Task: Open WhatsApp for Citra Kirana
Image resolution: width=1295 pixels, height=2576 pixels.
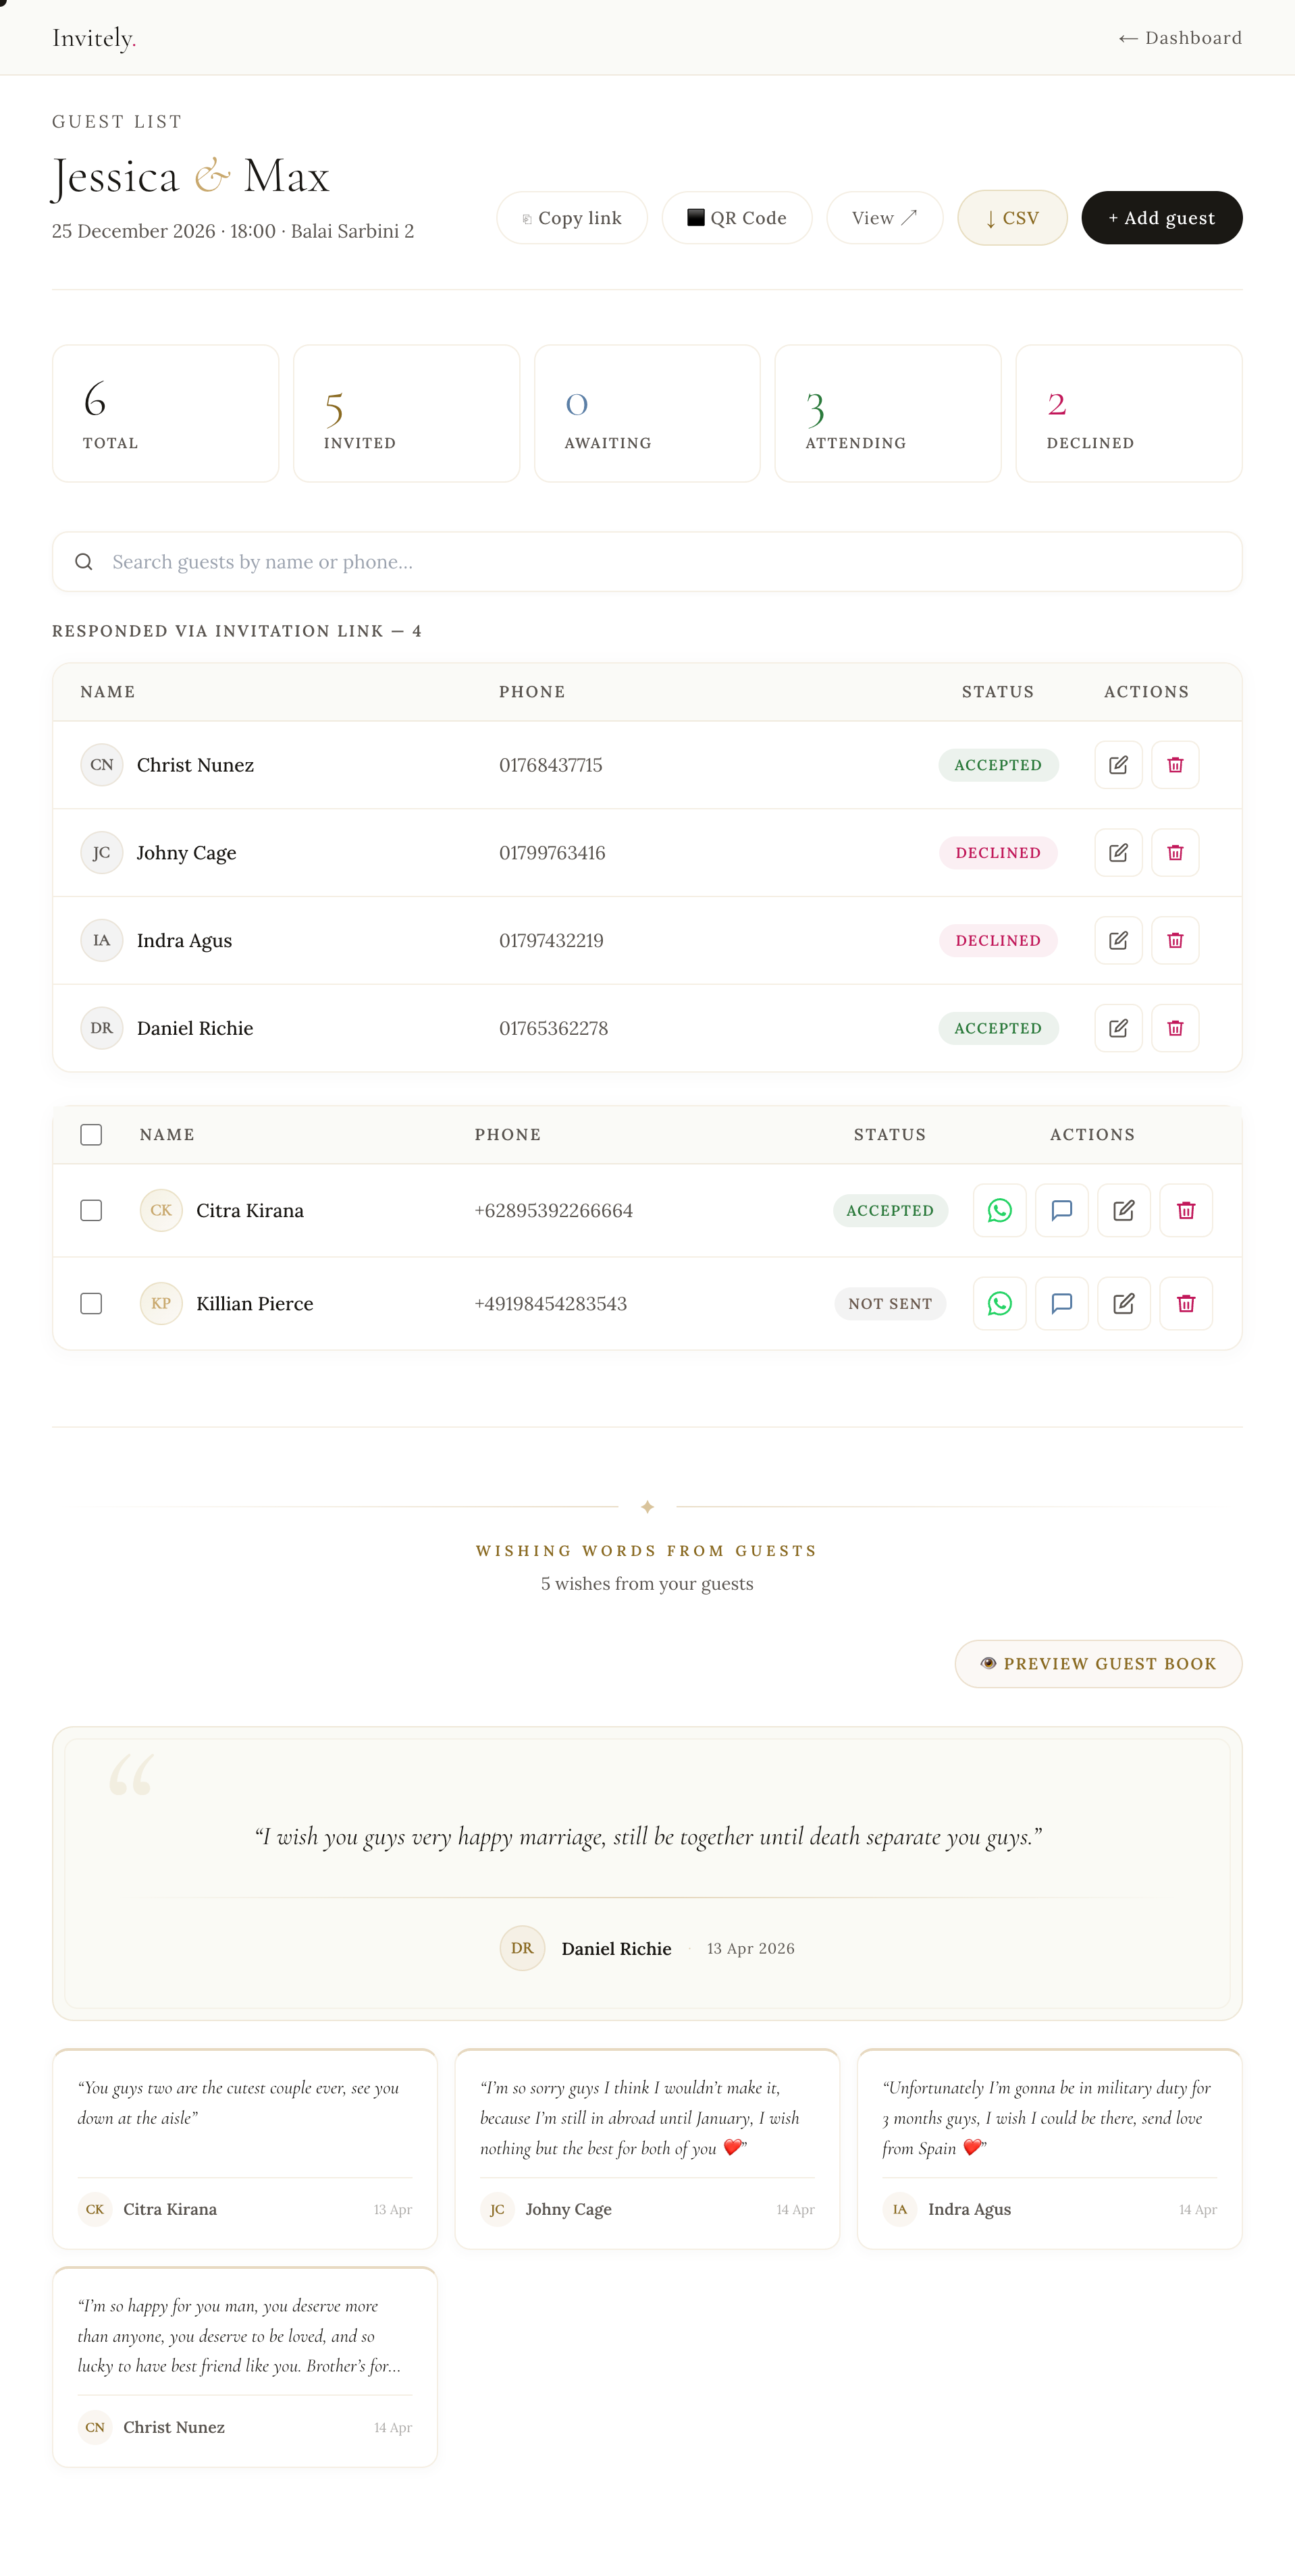Action: pyautogui.click(x=999, y=1210)
